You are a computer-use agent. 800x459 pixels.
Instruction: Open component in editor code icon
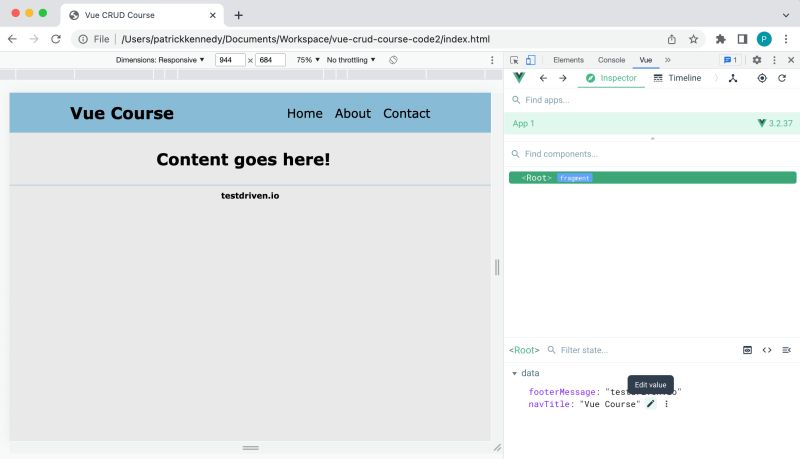tap(767, 350)
